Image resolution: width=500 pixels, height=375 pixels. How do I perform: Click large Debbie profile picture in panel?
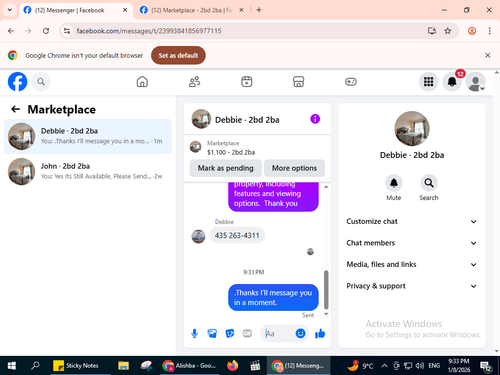click(412, 129)
